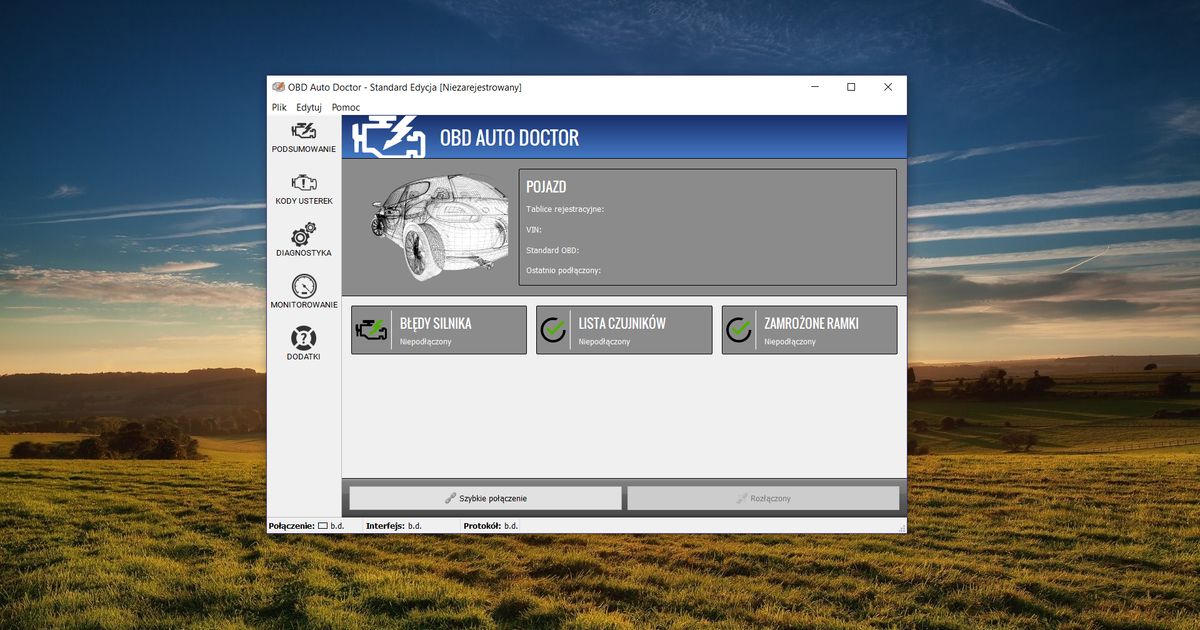Click checkmark icon on Lista Czujników tile
Screen dimensions: 1200x630
point(553,330)
